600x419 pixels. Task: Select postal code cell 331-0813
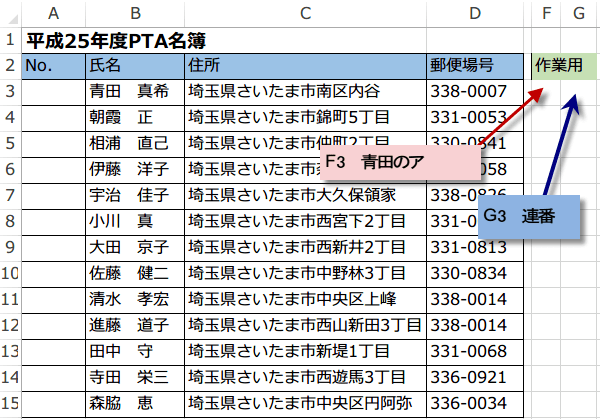[475, 248]
